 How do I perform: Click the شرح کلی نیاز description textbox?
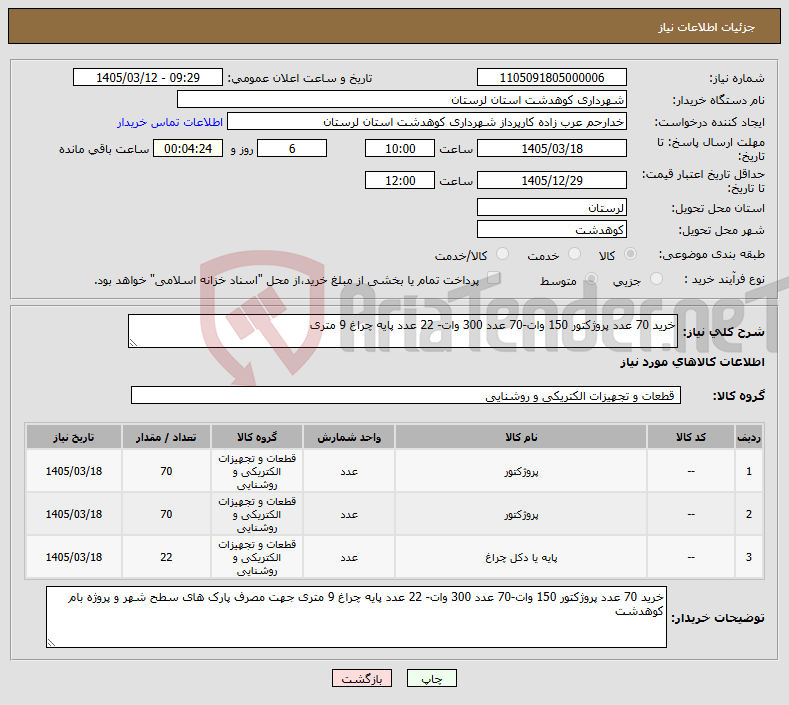(x=403, y=331)
